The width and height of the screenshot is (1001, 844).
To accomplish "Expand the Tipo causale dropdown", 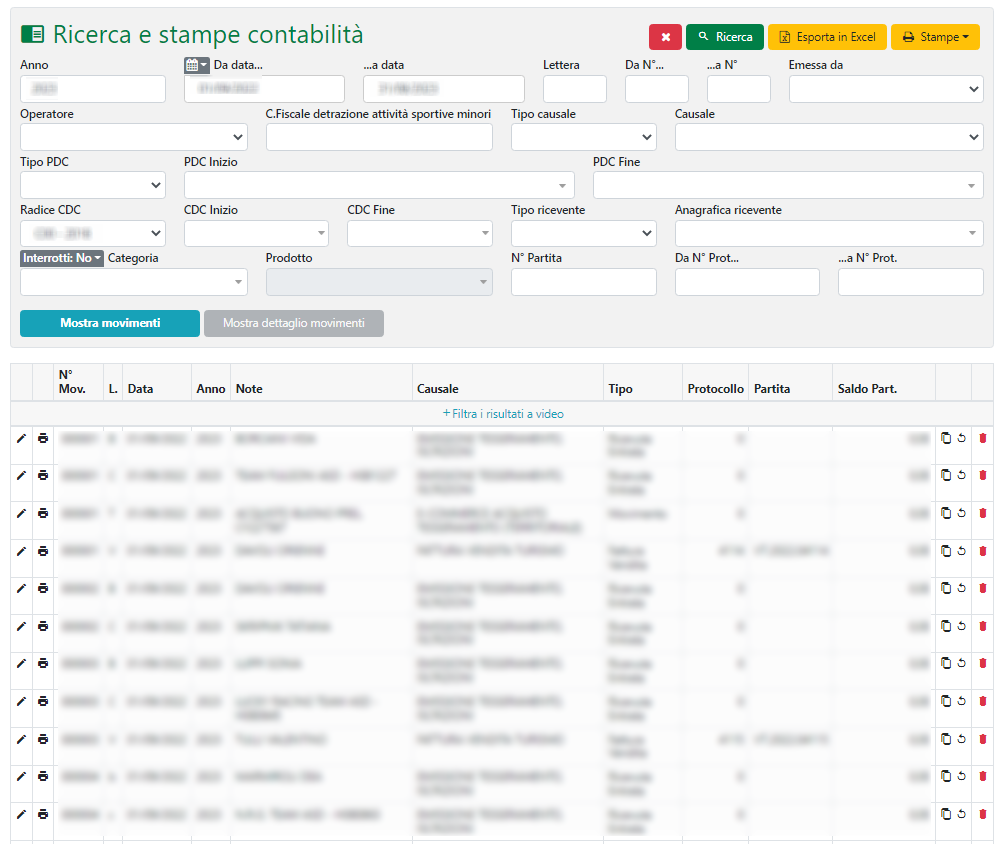I will [x=583, y=137].
